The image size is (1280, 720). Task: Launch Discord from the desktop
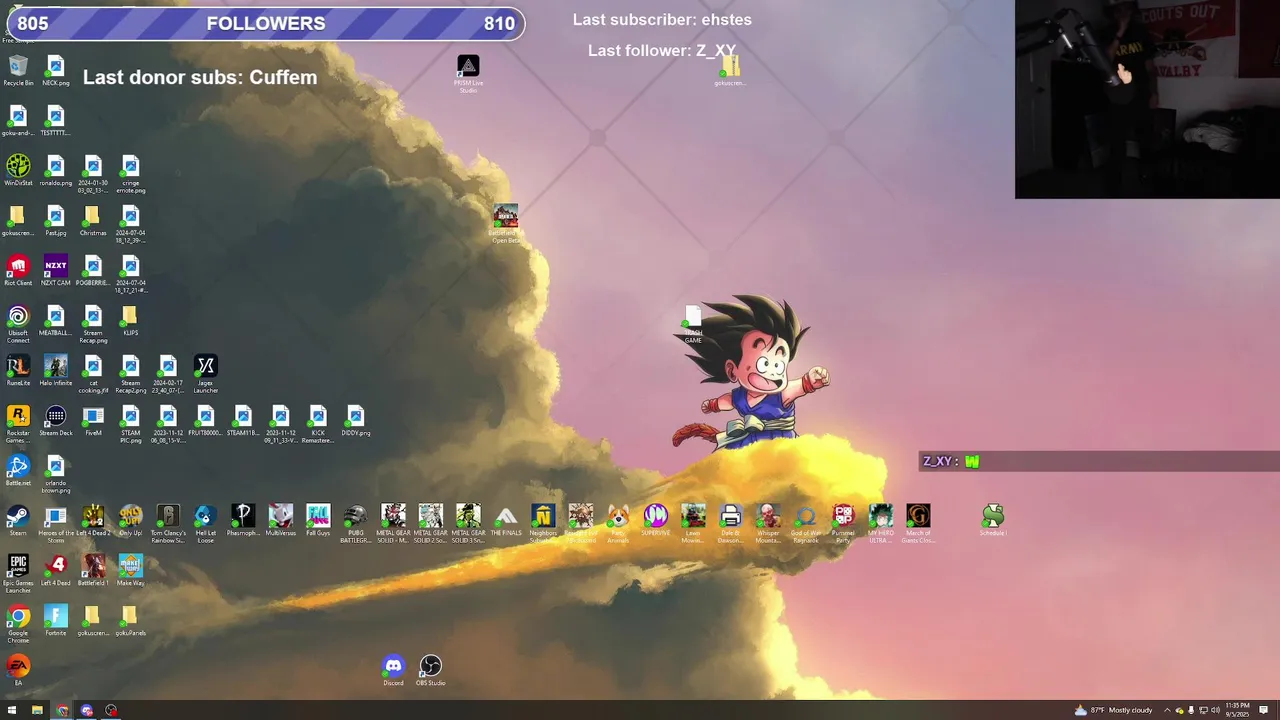pos(393,670)
